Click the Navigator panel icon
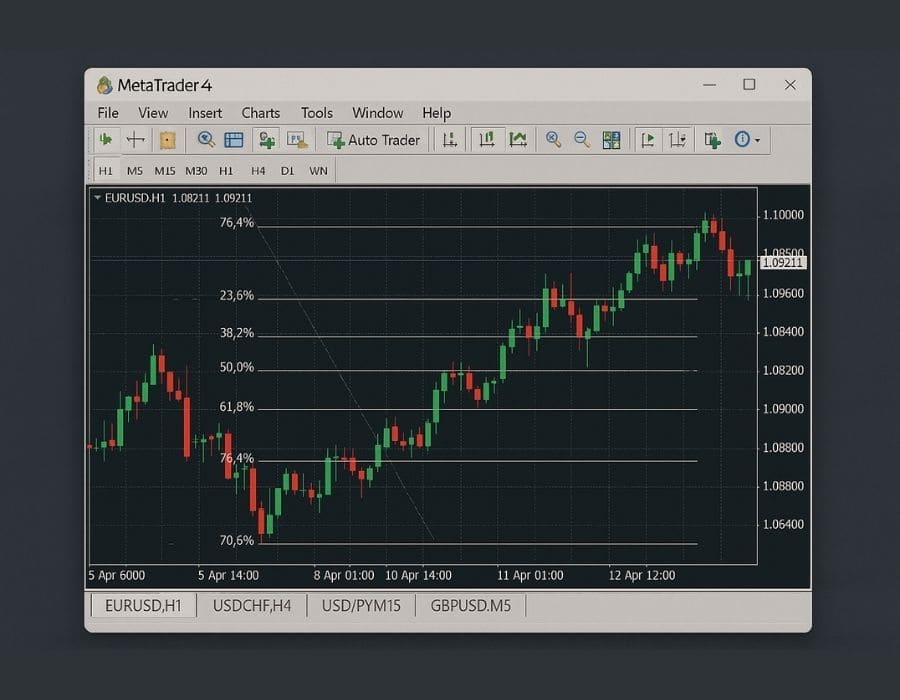 point(265,139)
